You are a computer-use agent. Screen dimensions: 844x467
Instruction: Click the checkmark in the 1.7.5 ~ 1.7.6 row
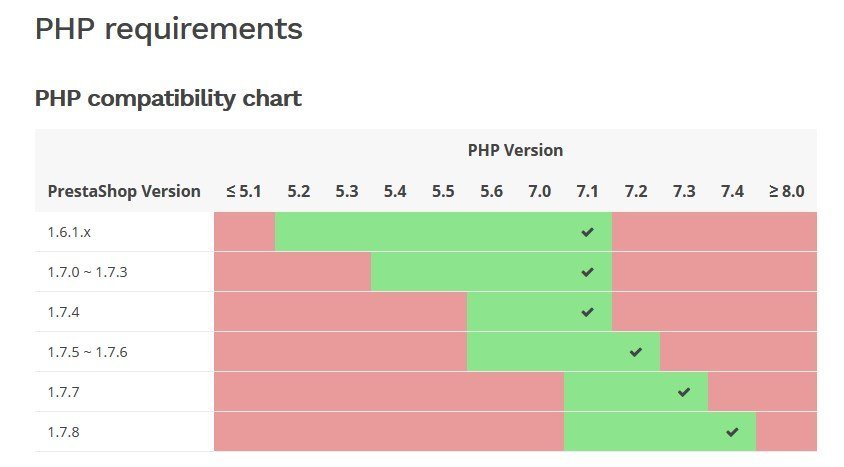[635, 352]
